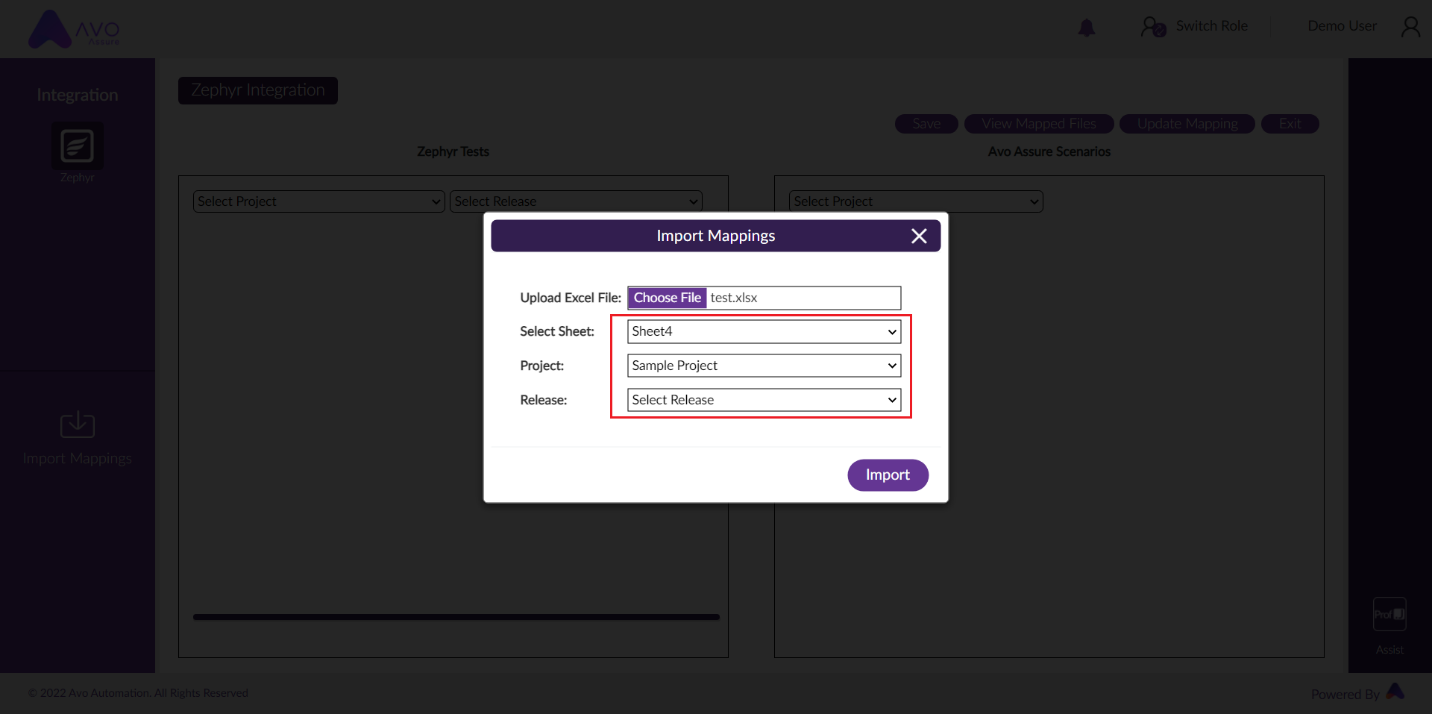Open the Prof J Assist icon
This screenshot has width=1432, height=714.
coord(1389,614)
